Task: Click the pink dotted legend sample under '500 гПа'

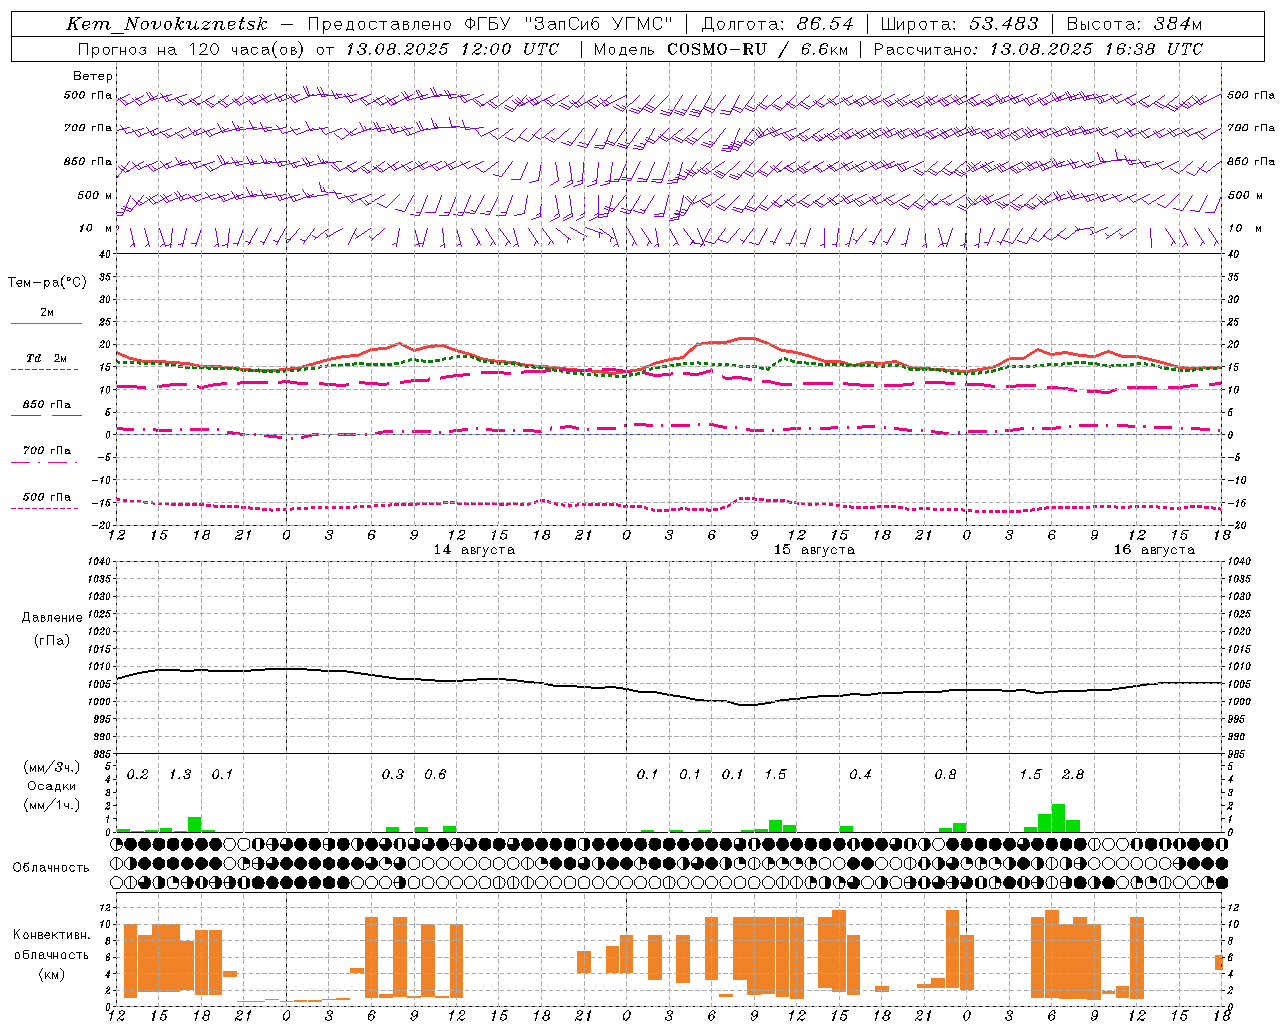Action: click(45, 508)
